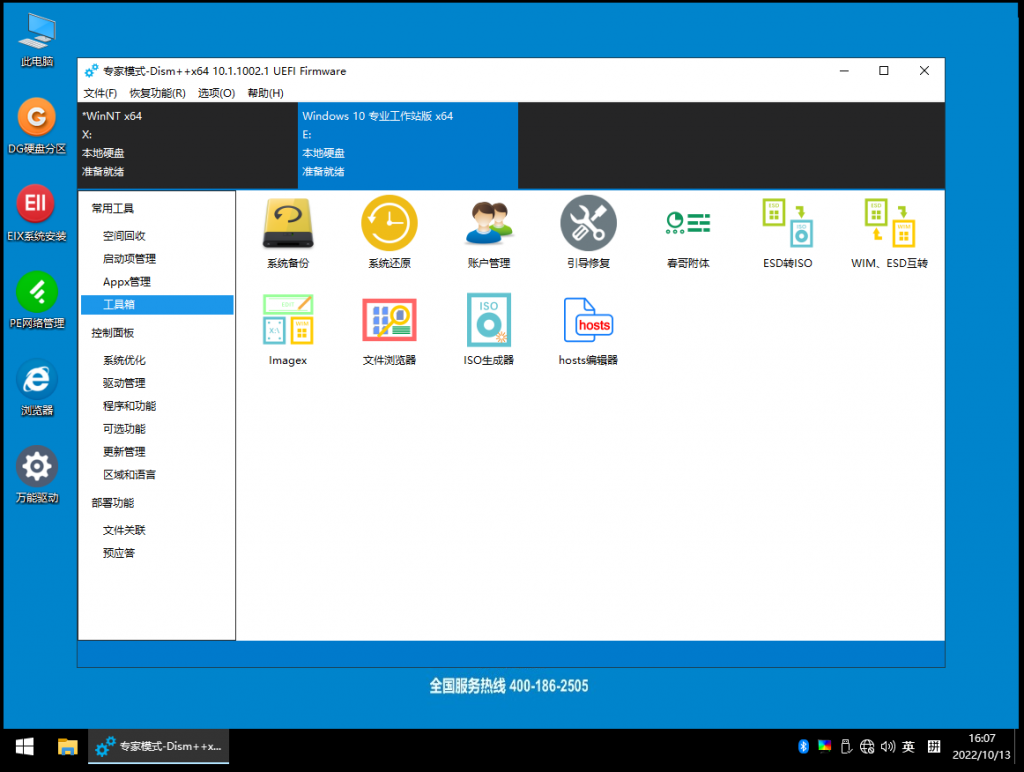Launch the Imagex tool

coord(288,330)
